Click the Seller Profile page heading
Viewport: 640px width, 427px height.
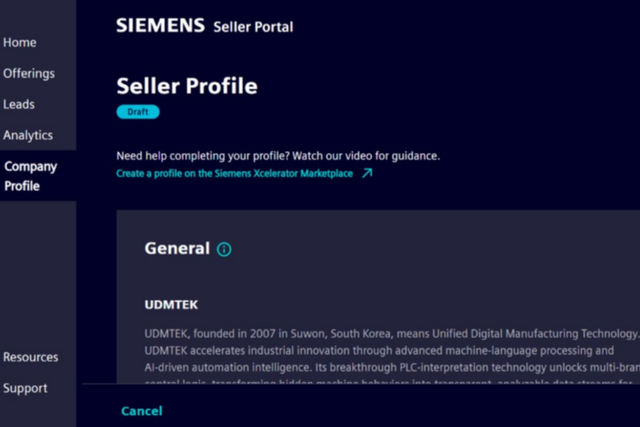pos(187,85)
